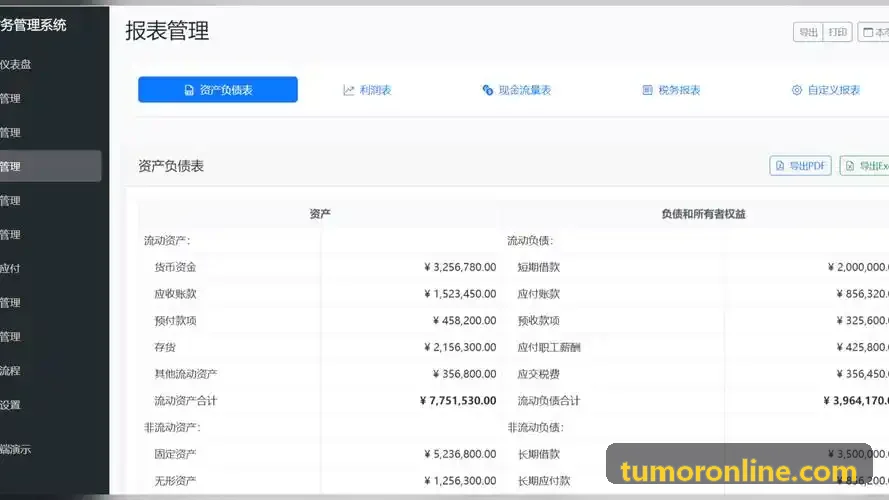Click the calendar icon at top right
Viewport: 889px width, 500px height.
click(868, 32)
